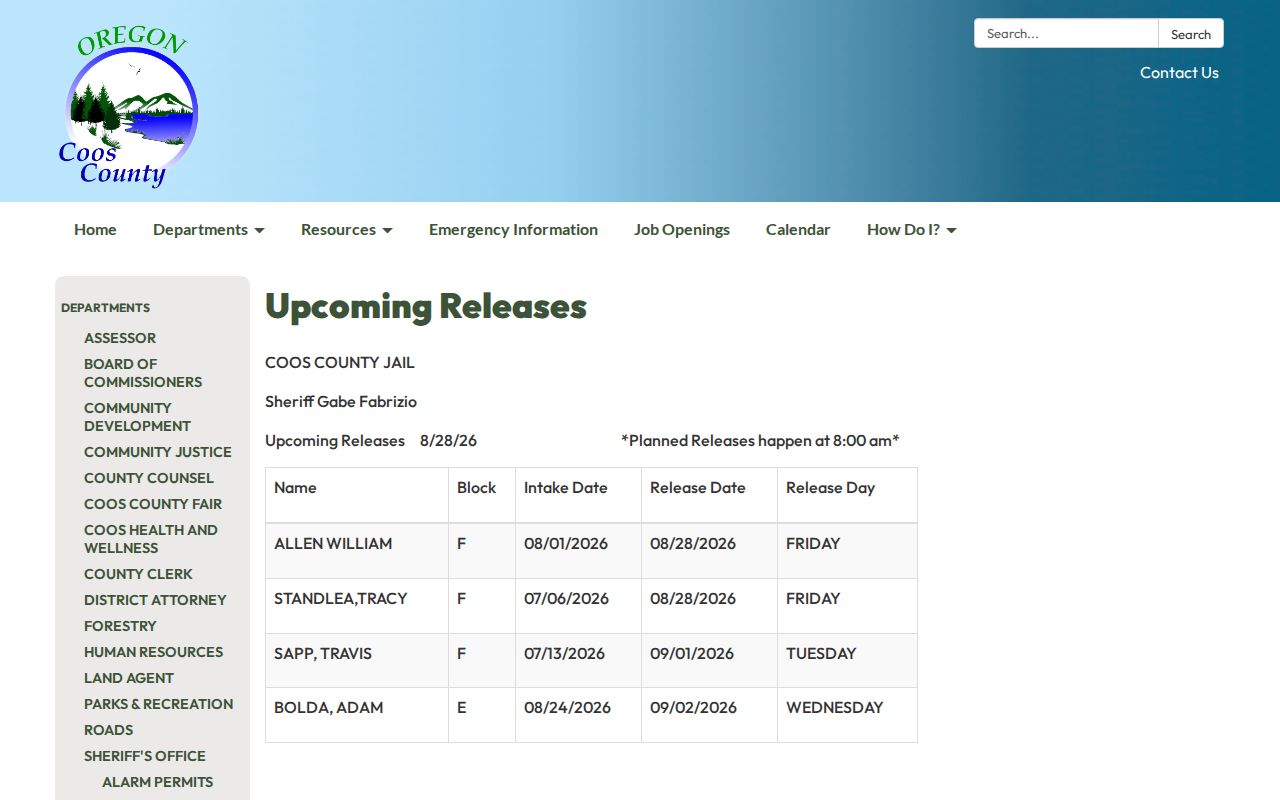This screenshot has height=800, width=1280.
Task: Open the Calendar menu item
Action: (x=798, y=229)
